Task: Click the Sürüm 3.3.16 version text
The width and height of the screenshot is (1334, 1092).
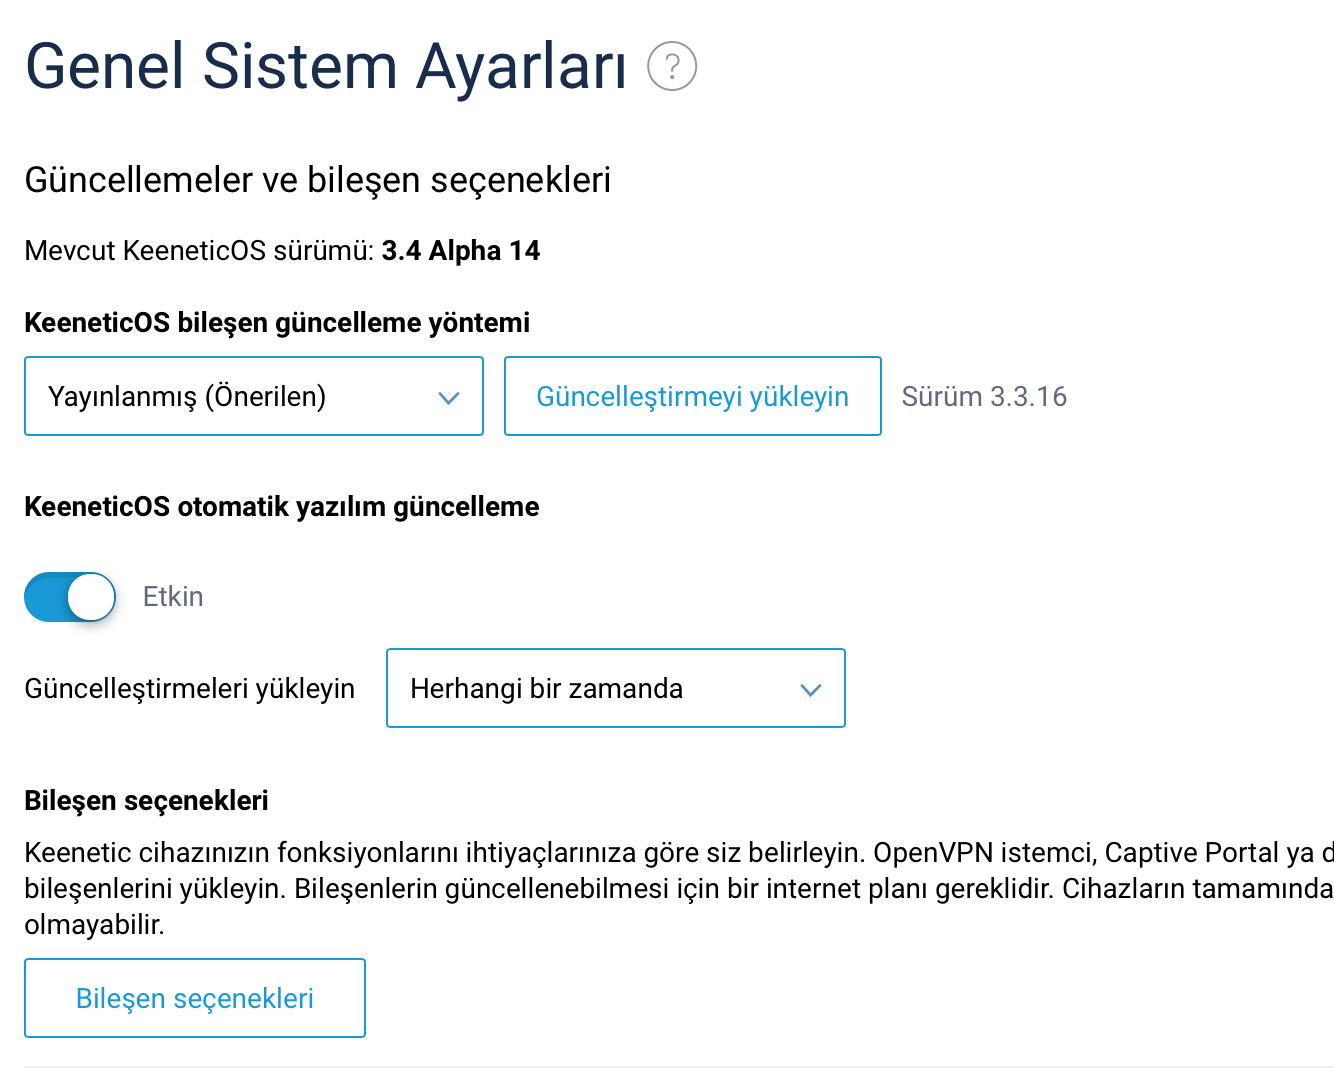Action: click(x=984, y=397)
